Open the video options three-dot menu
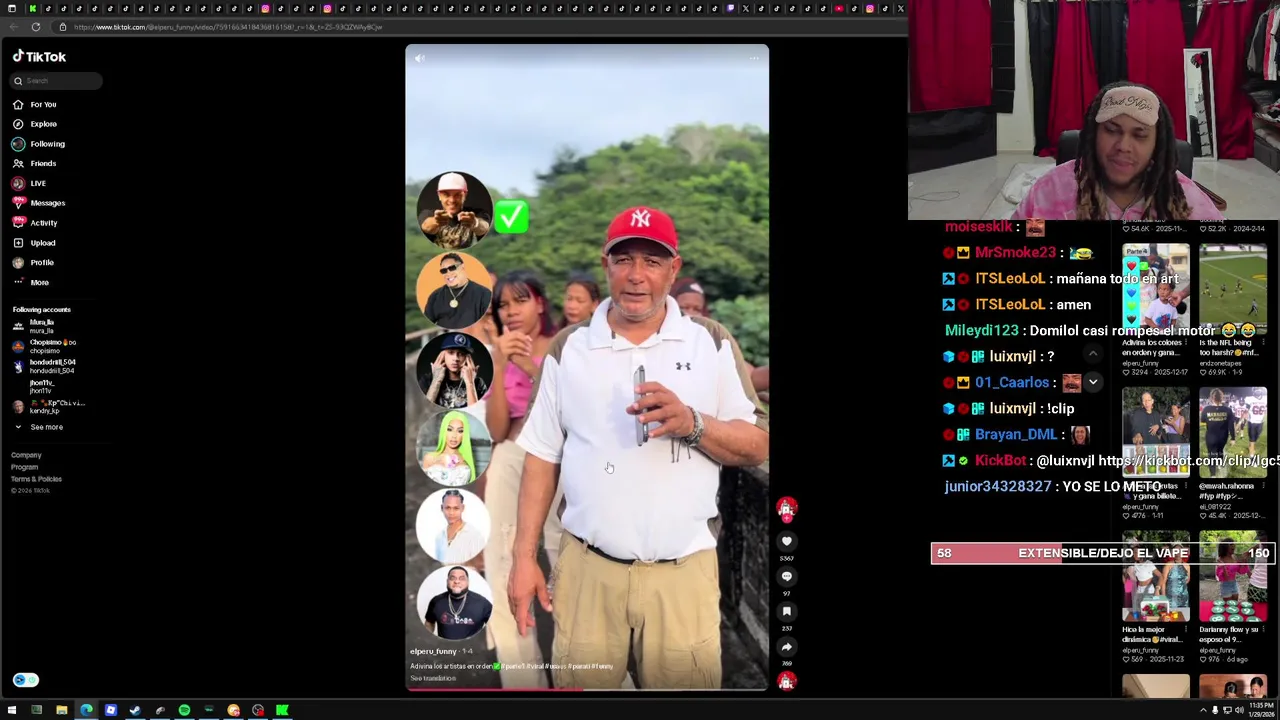 [754, 58]
